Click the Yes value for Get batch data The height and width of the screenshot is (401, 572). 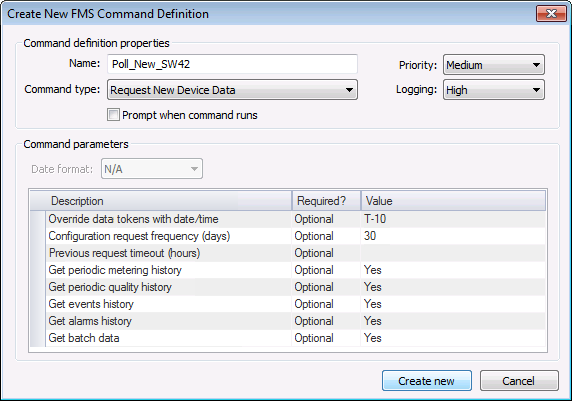(453, 338)
